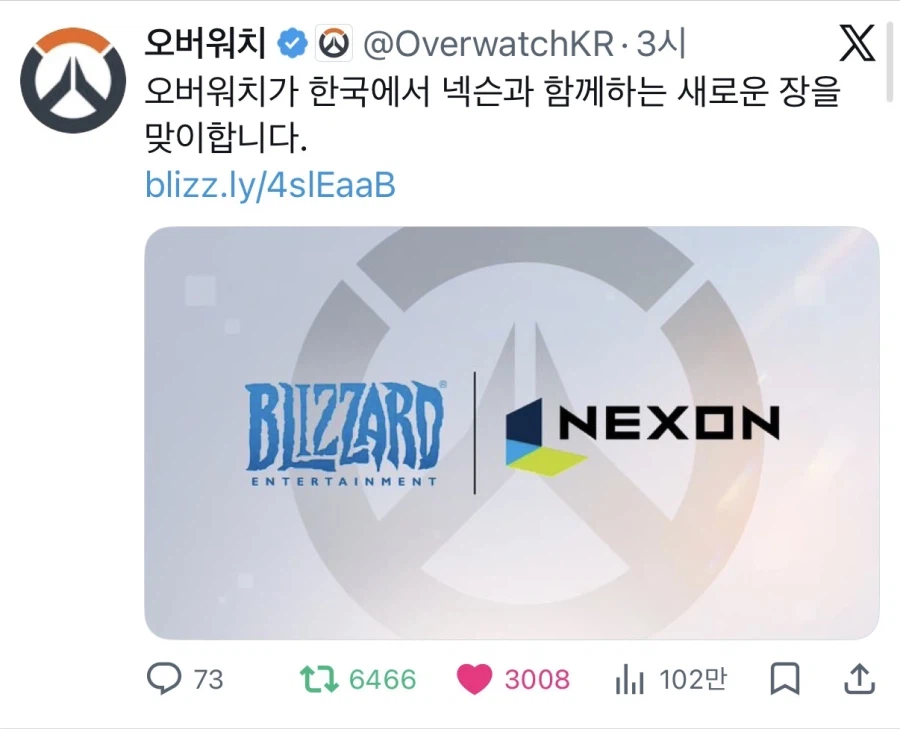Toggle like with the pink heart icon

click(x=475, y=679)
